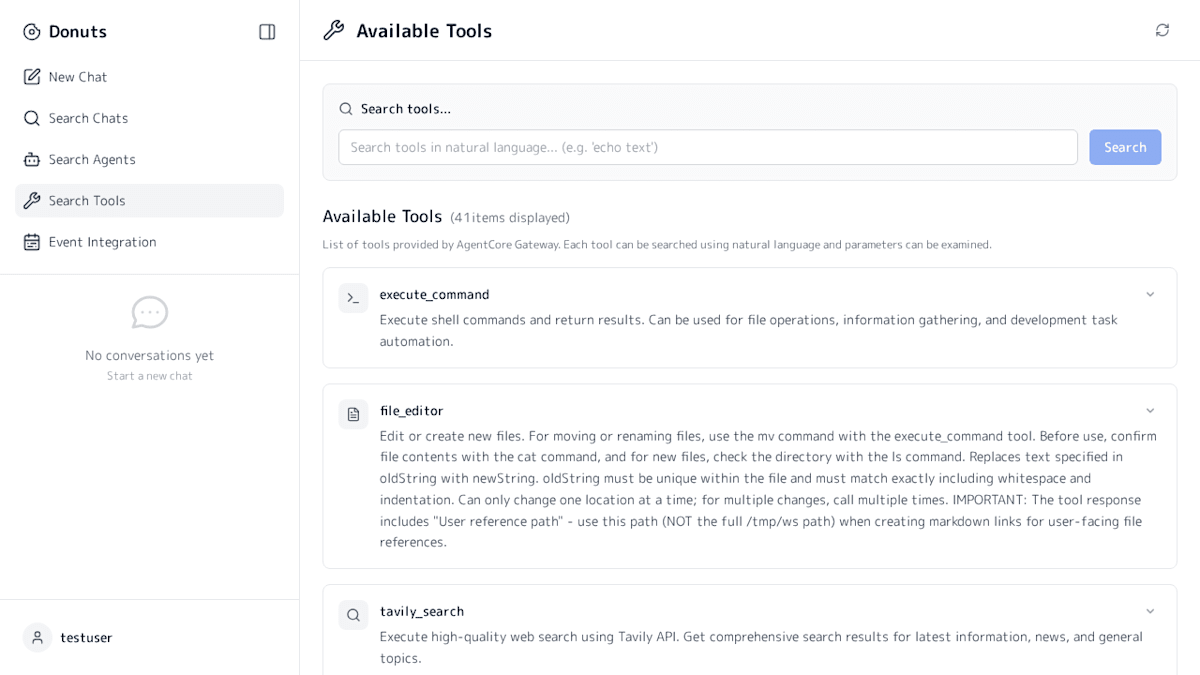Refresh the available tools list

pos(1162,30)
